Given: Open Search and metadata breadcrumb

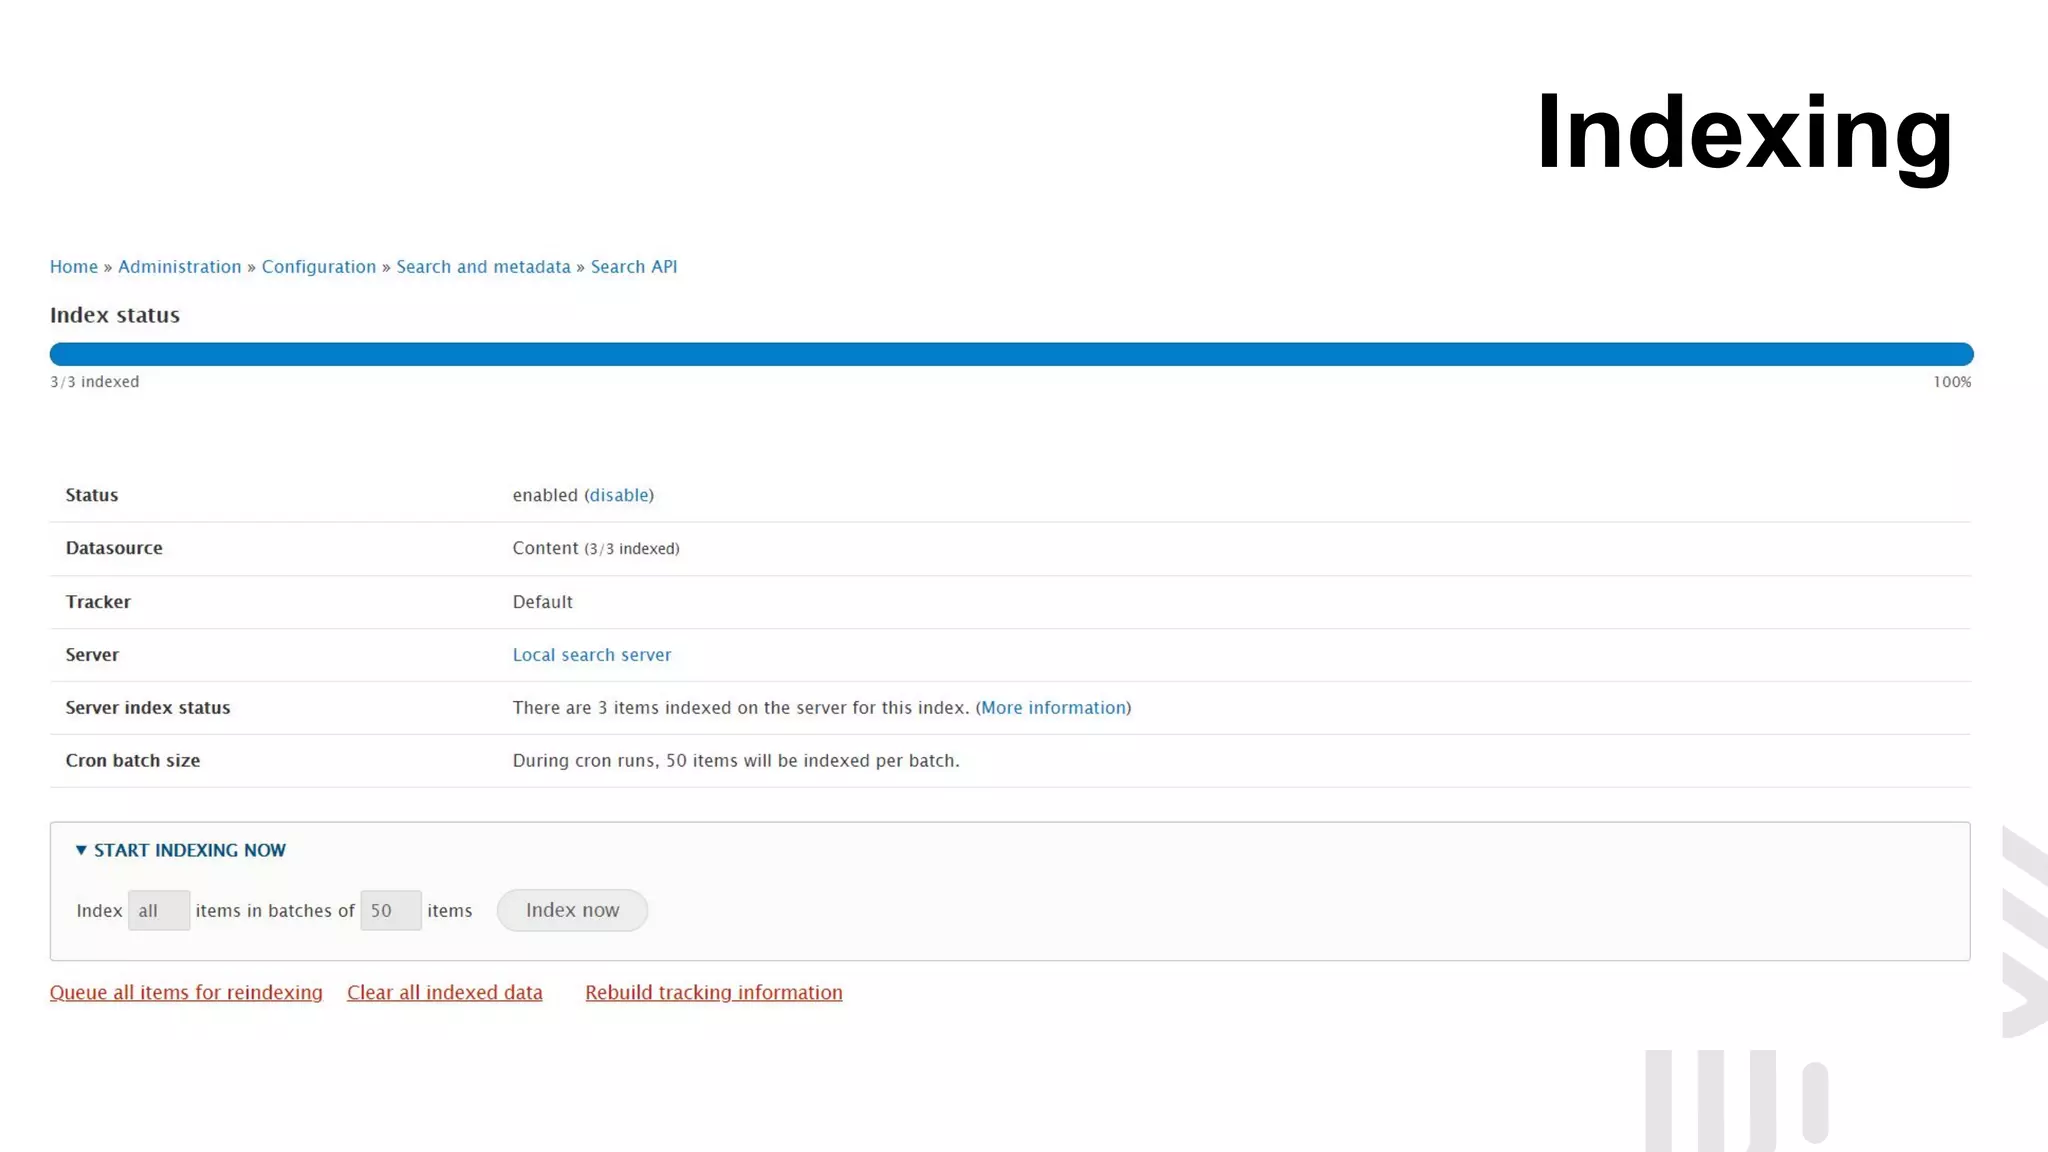Looking at the screenshot, I should tap(483, 267).
